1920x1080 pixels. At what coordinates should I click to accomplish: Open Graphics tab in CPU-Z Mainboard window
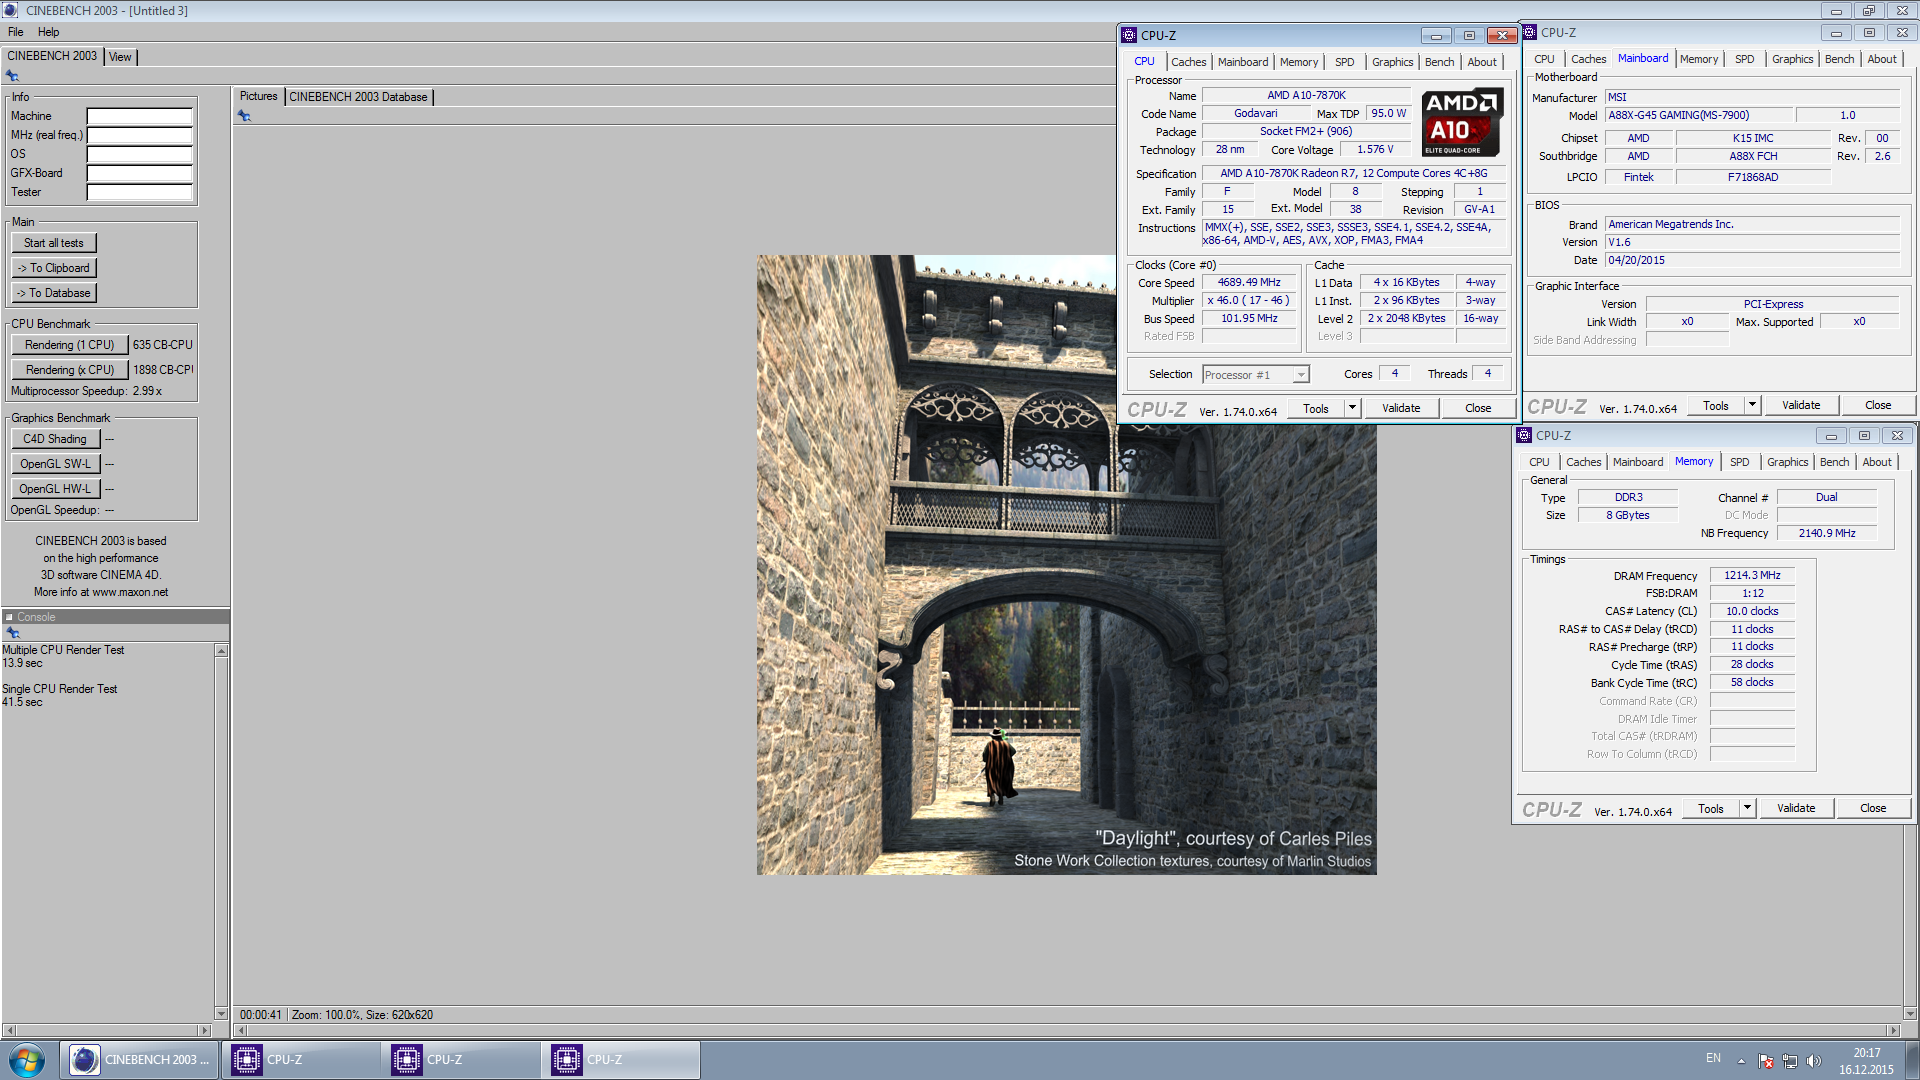(1792, 59)
